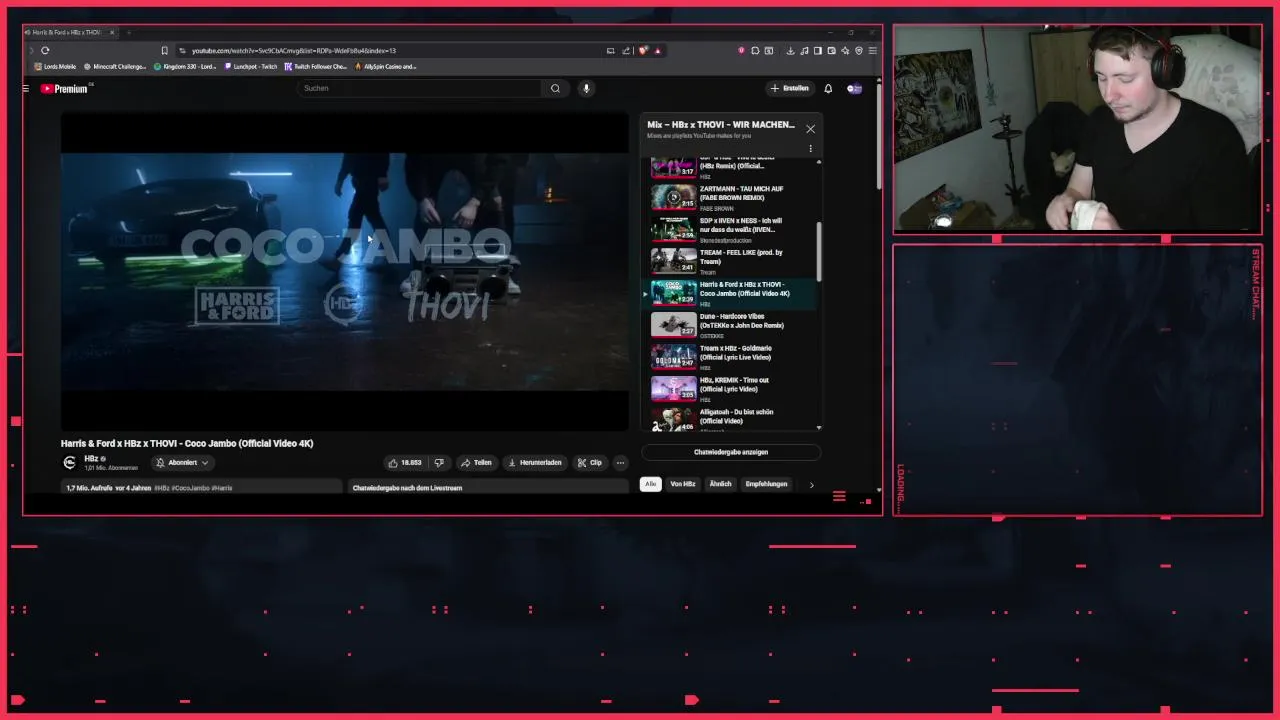Open the music note icon in browser toolbar

tap(804, 50)
